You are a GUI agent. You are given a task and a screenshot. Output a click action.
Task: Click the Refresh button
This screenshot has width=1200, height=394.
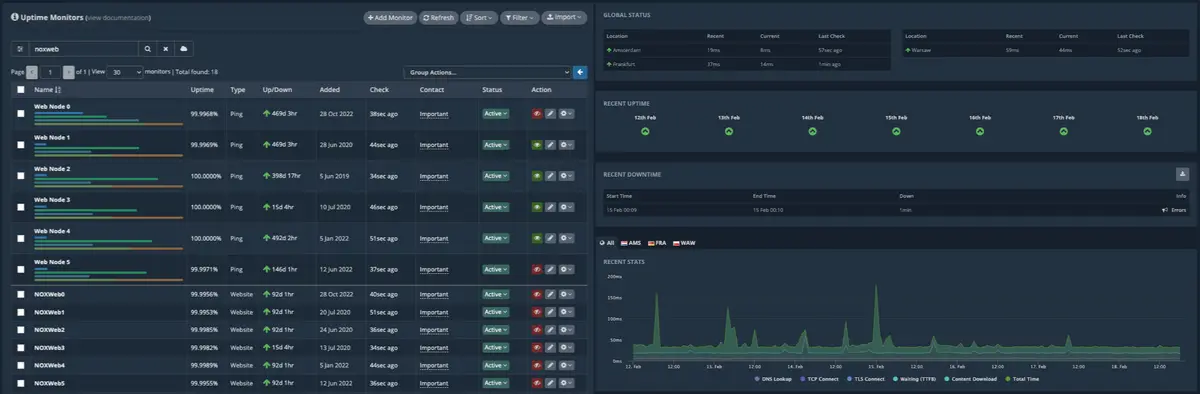(438, 17)
